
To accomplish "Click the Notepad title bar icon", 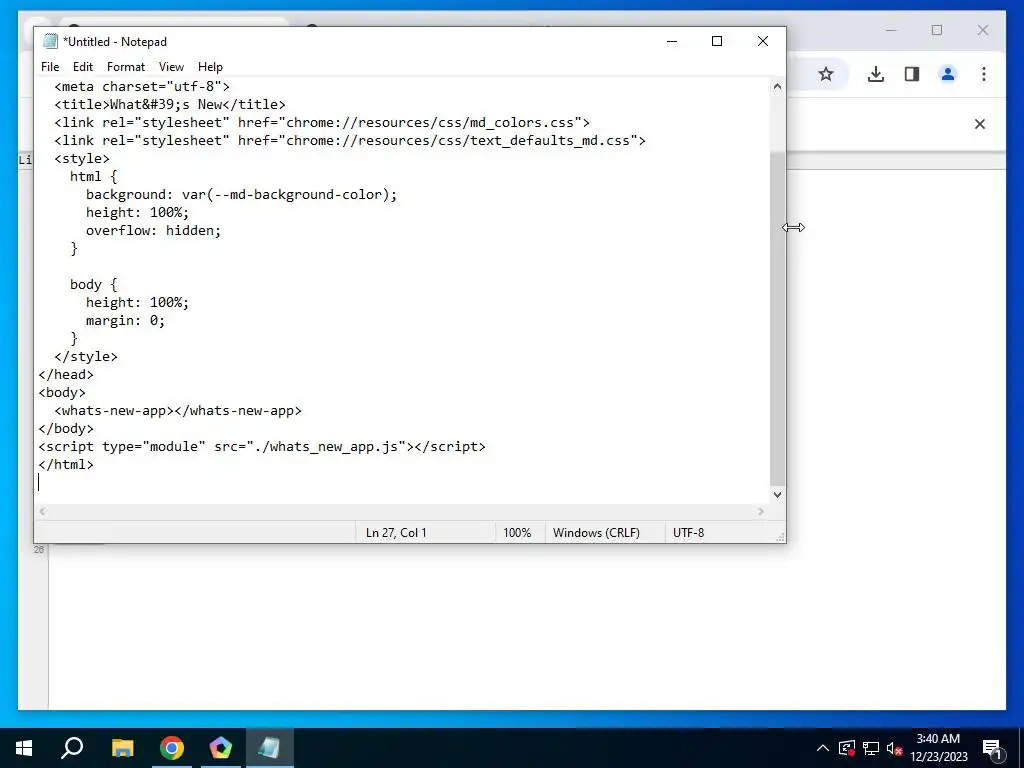I will [x=50, y=41].
